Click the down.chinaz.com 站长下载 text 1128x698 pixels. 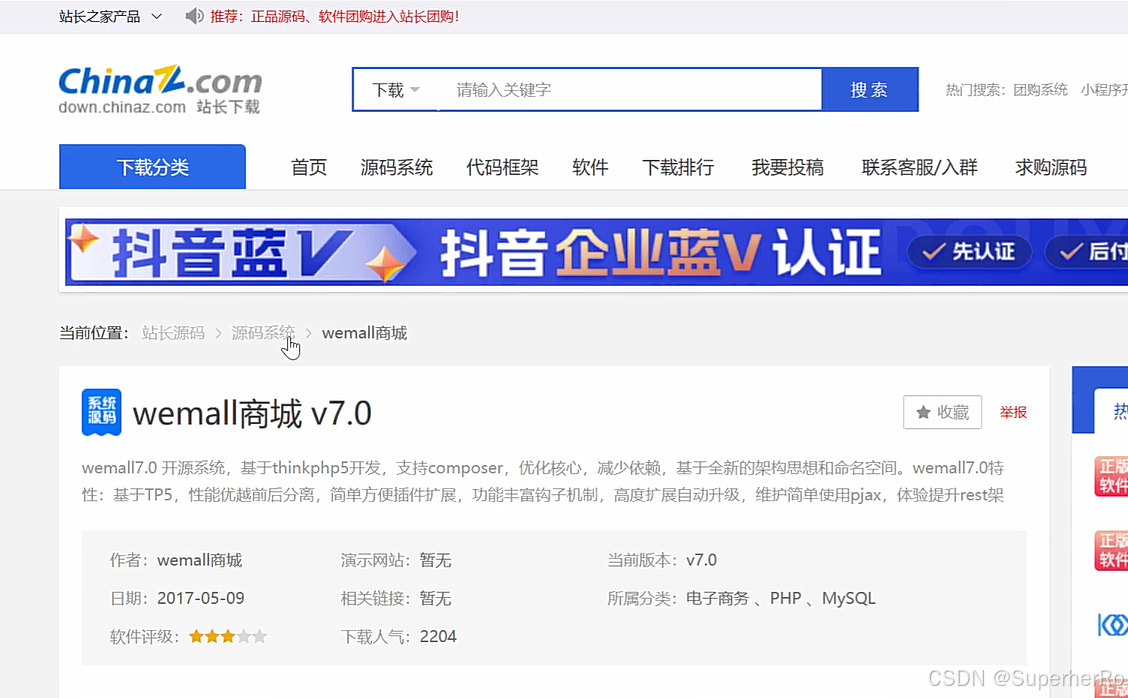tap(159, 107)
